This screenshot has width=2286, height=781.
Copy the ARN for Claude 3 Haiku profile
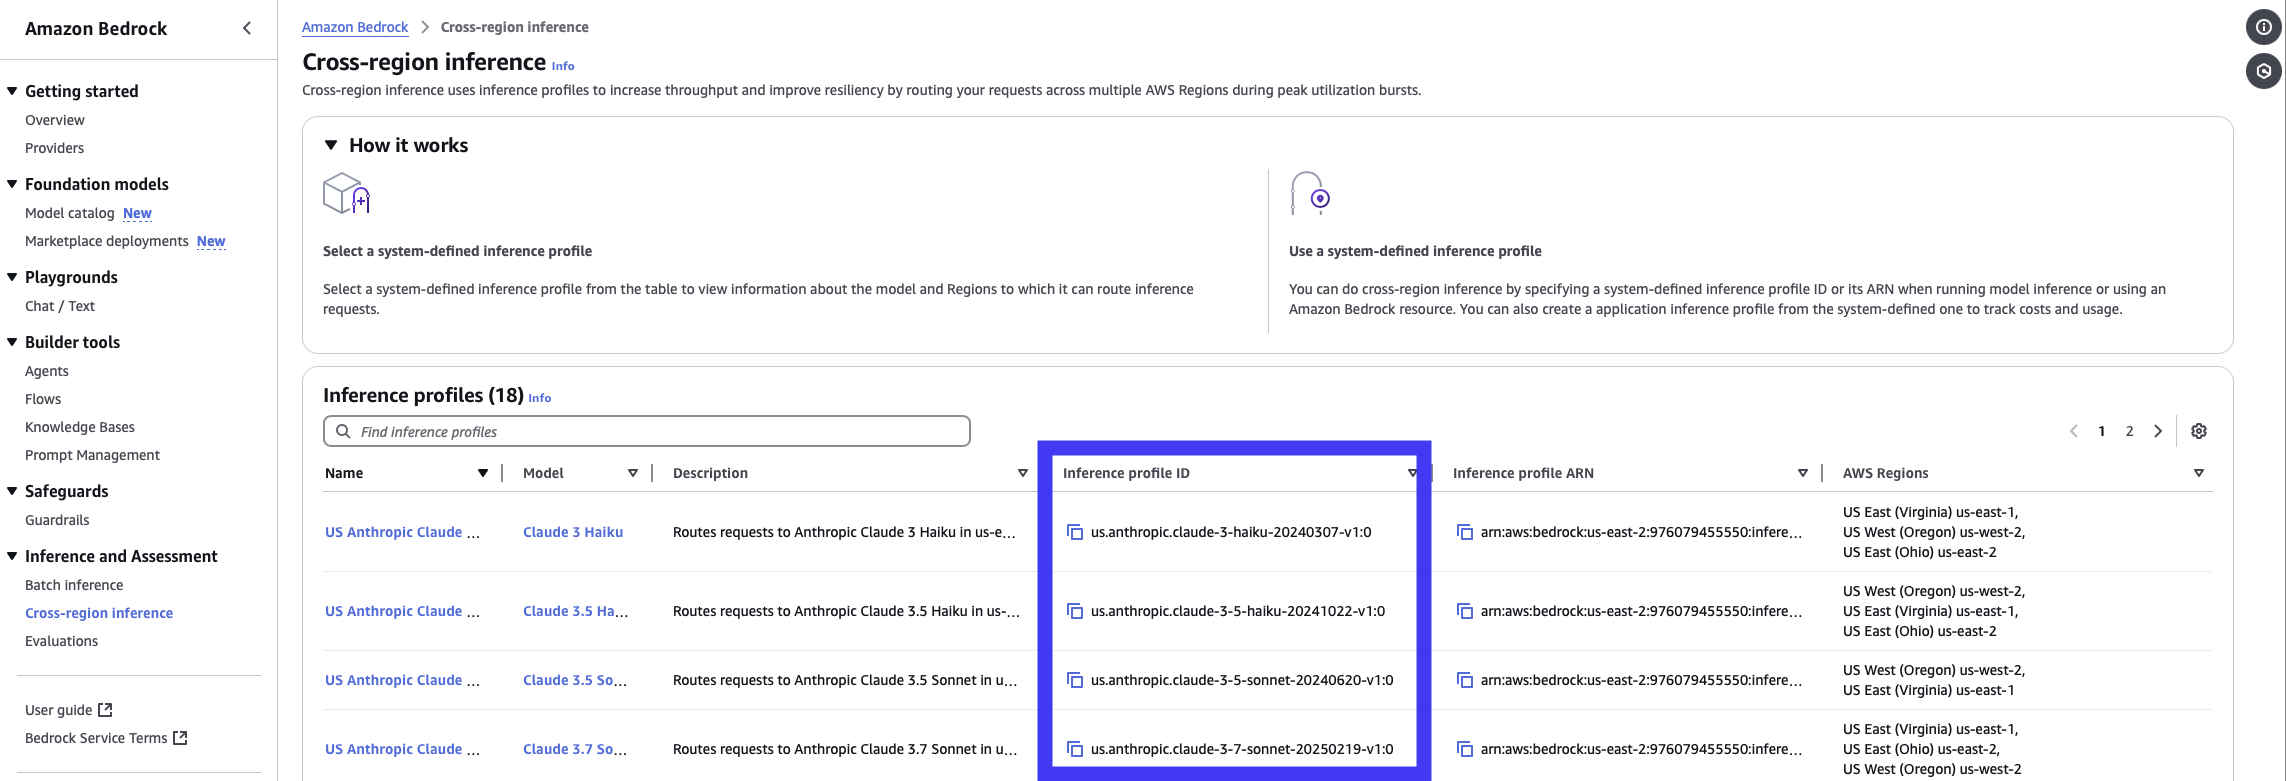click(x=1465, y=532)
